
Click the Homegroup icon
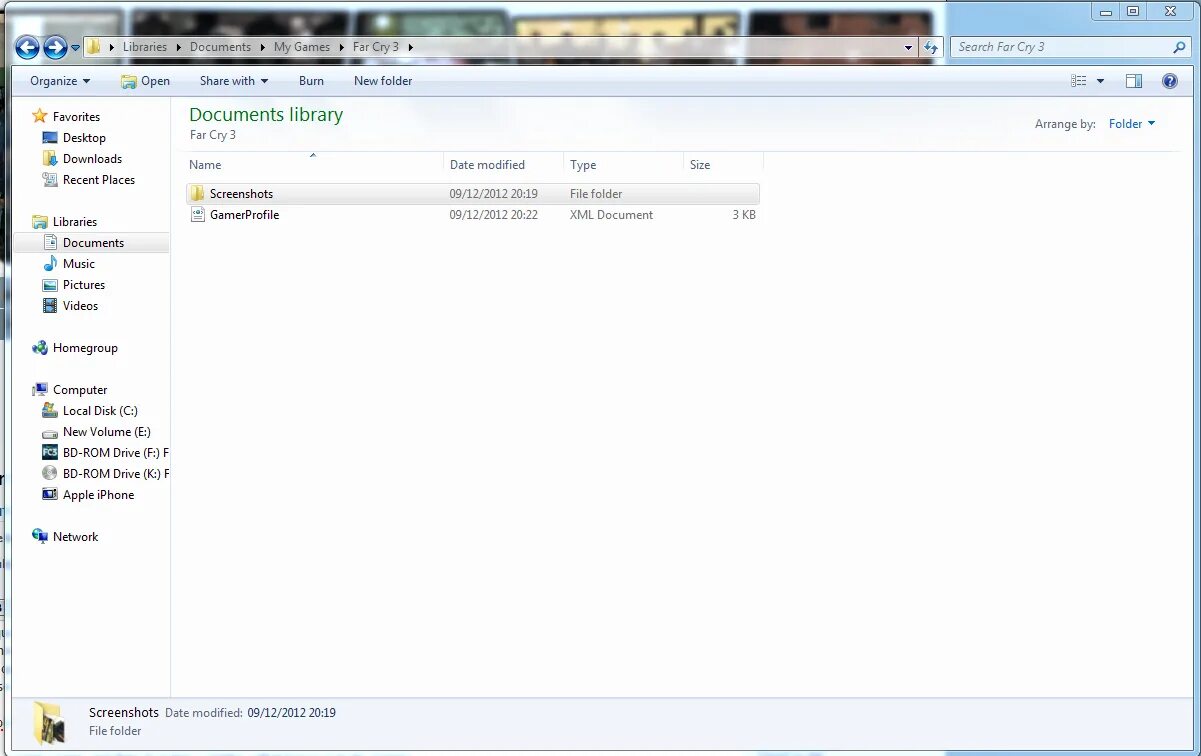click(40, 348)
